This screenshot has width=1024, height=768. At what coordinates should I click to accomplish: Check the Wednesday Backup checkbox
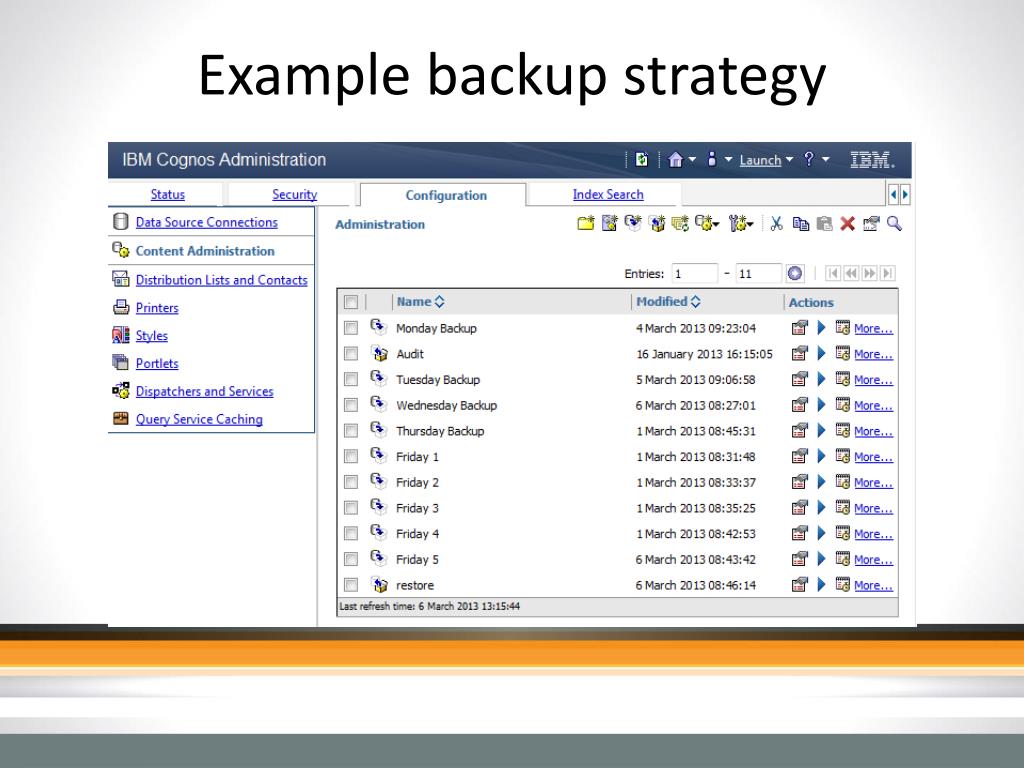click(x=351, y=405)
